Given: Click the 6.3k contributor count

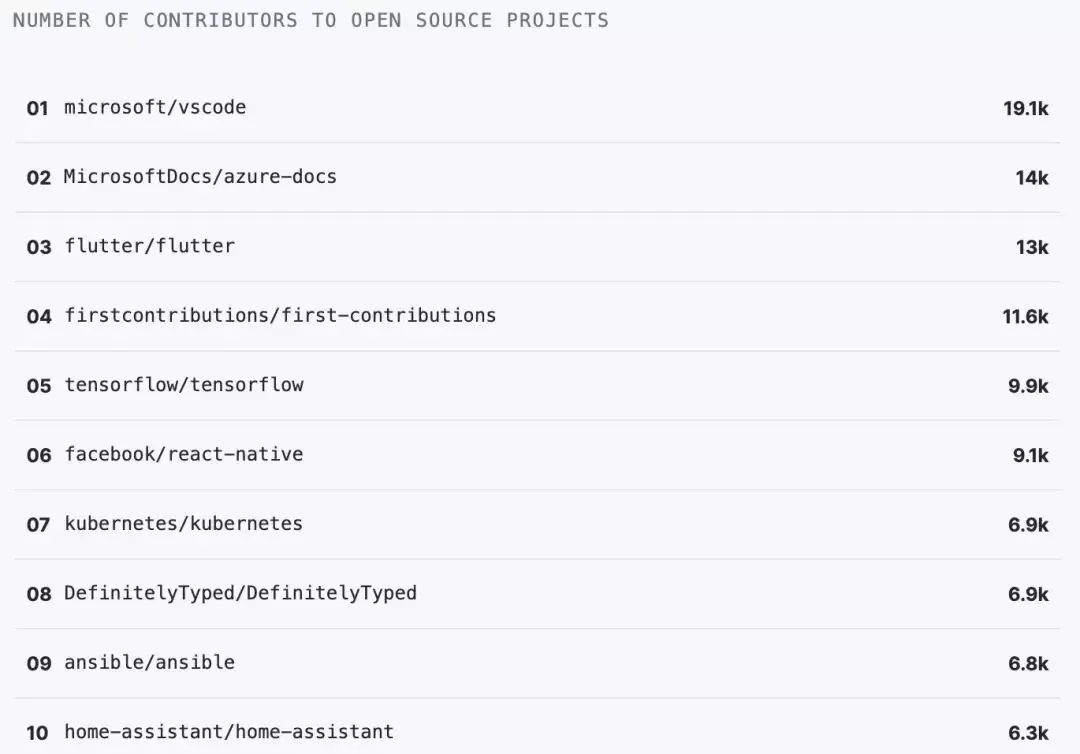Looking at the screenshot, I should pyautogui.click(x=1028, y=733).
